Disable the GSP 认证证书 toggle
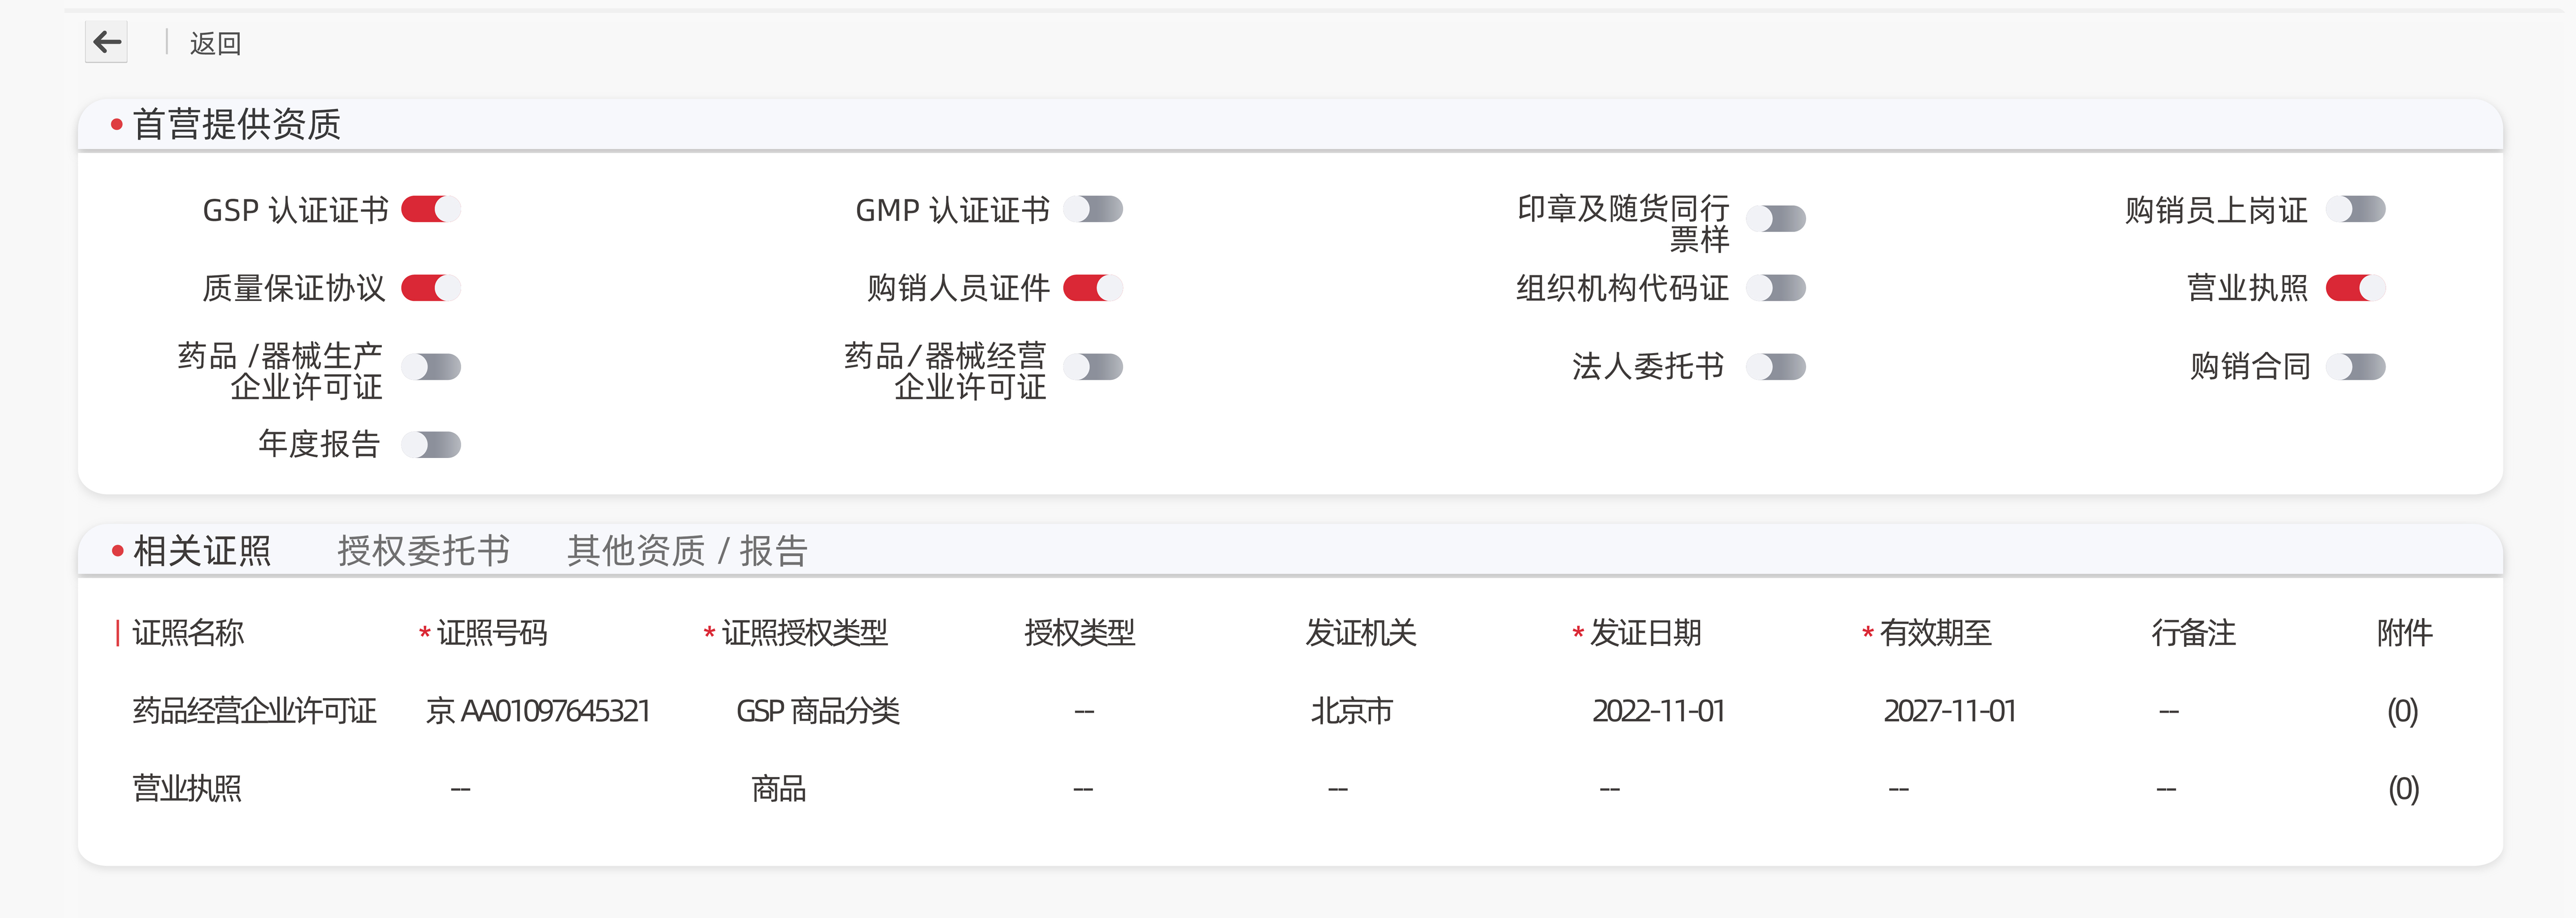Screen dimensions: 2576x918 point(431,209)
